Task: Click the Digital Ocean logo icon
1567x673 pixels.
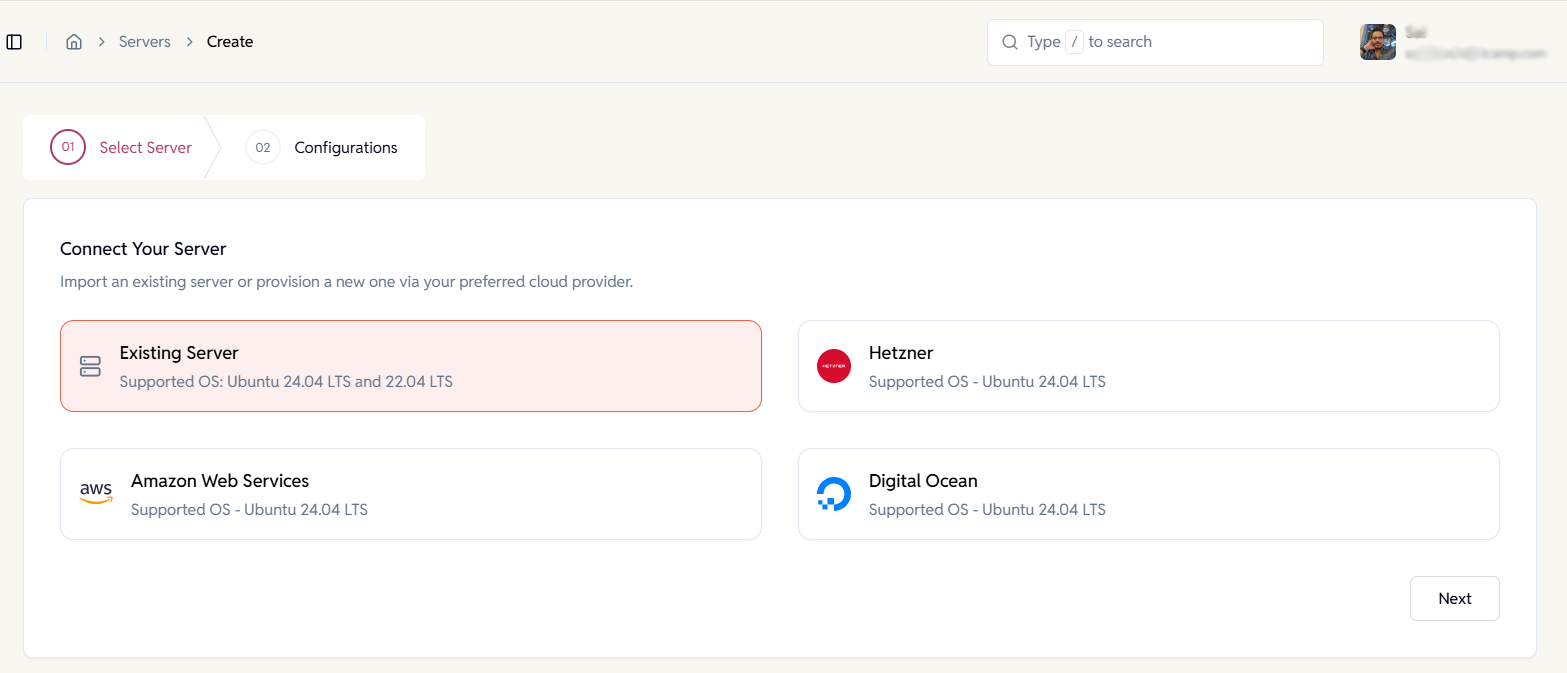Action: pos(834,493)
